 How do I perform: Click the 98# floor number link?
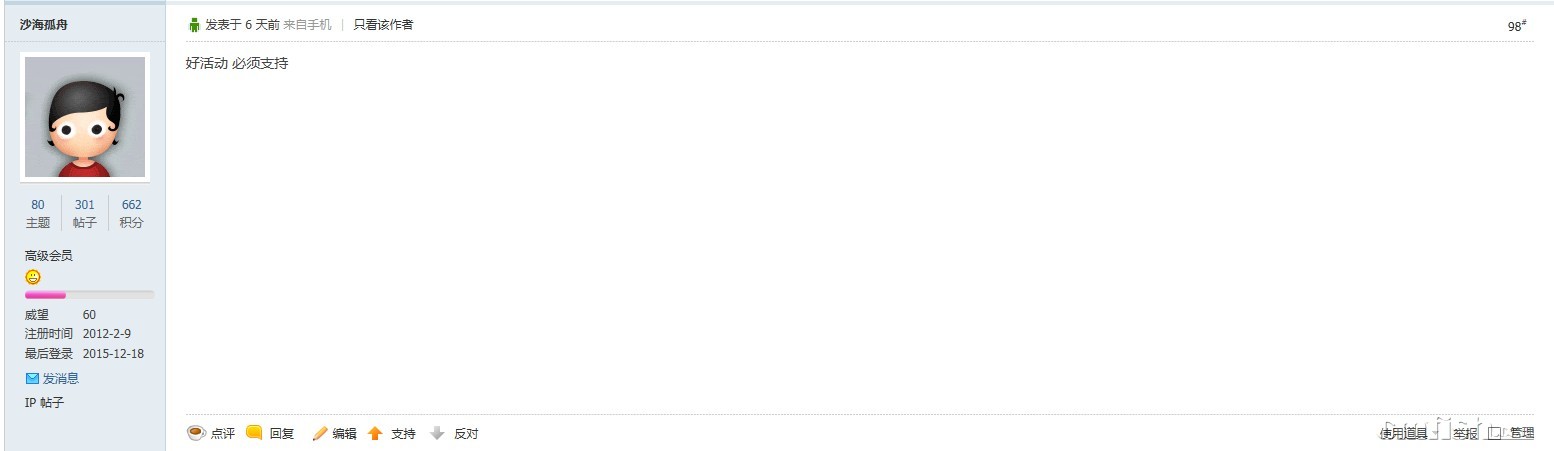pos(1516,26)
